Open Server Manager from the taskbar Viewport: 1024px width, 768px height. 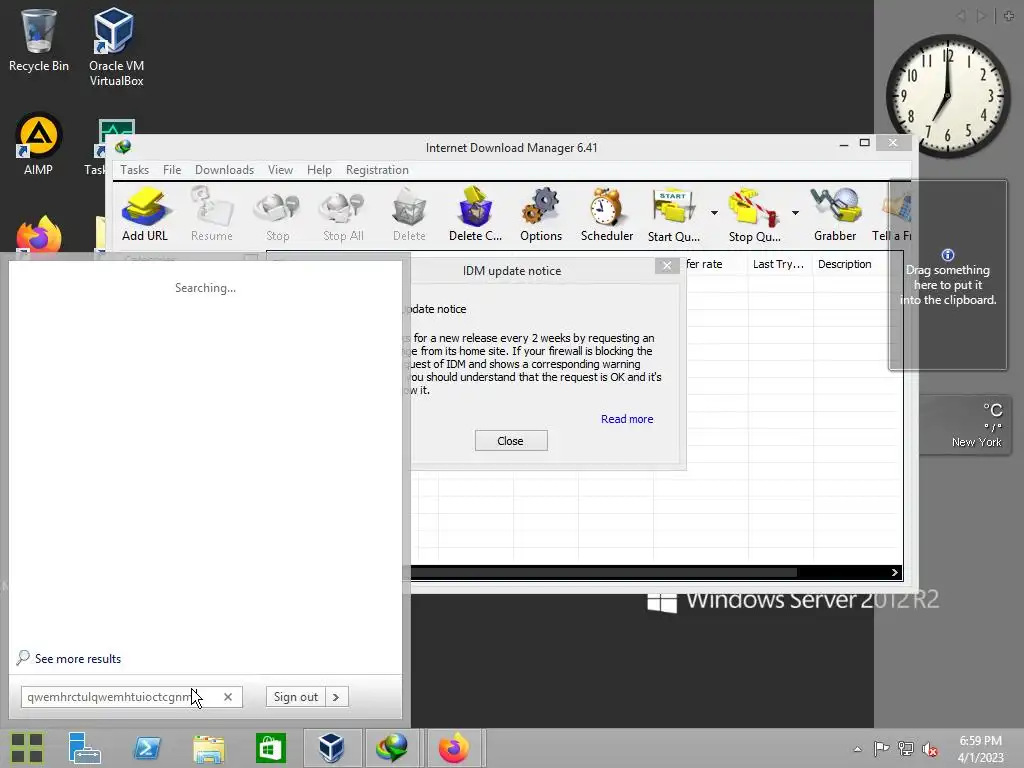point(84,748)
